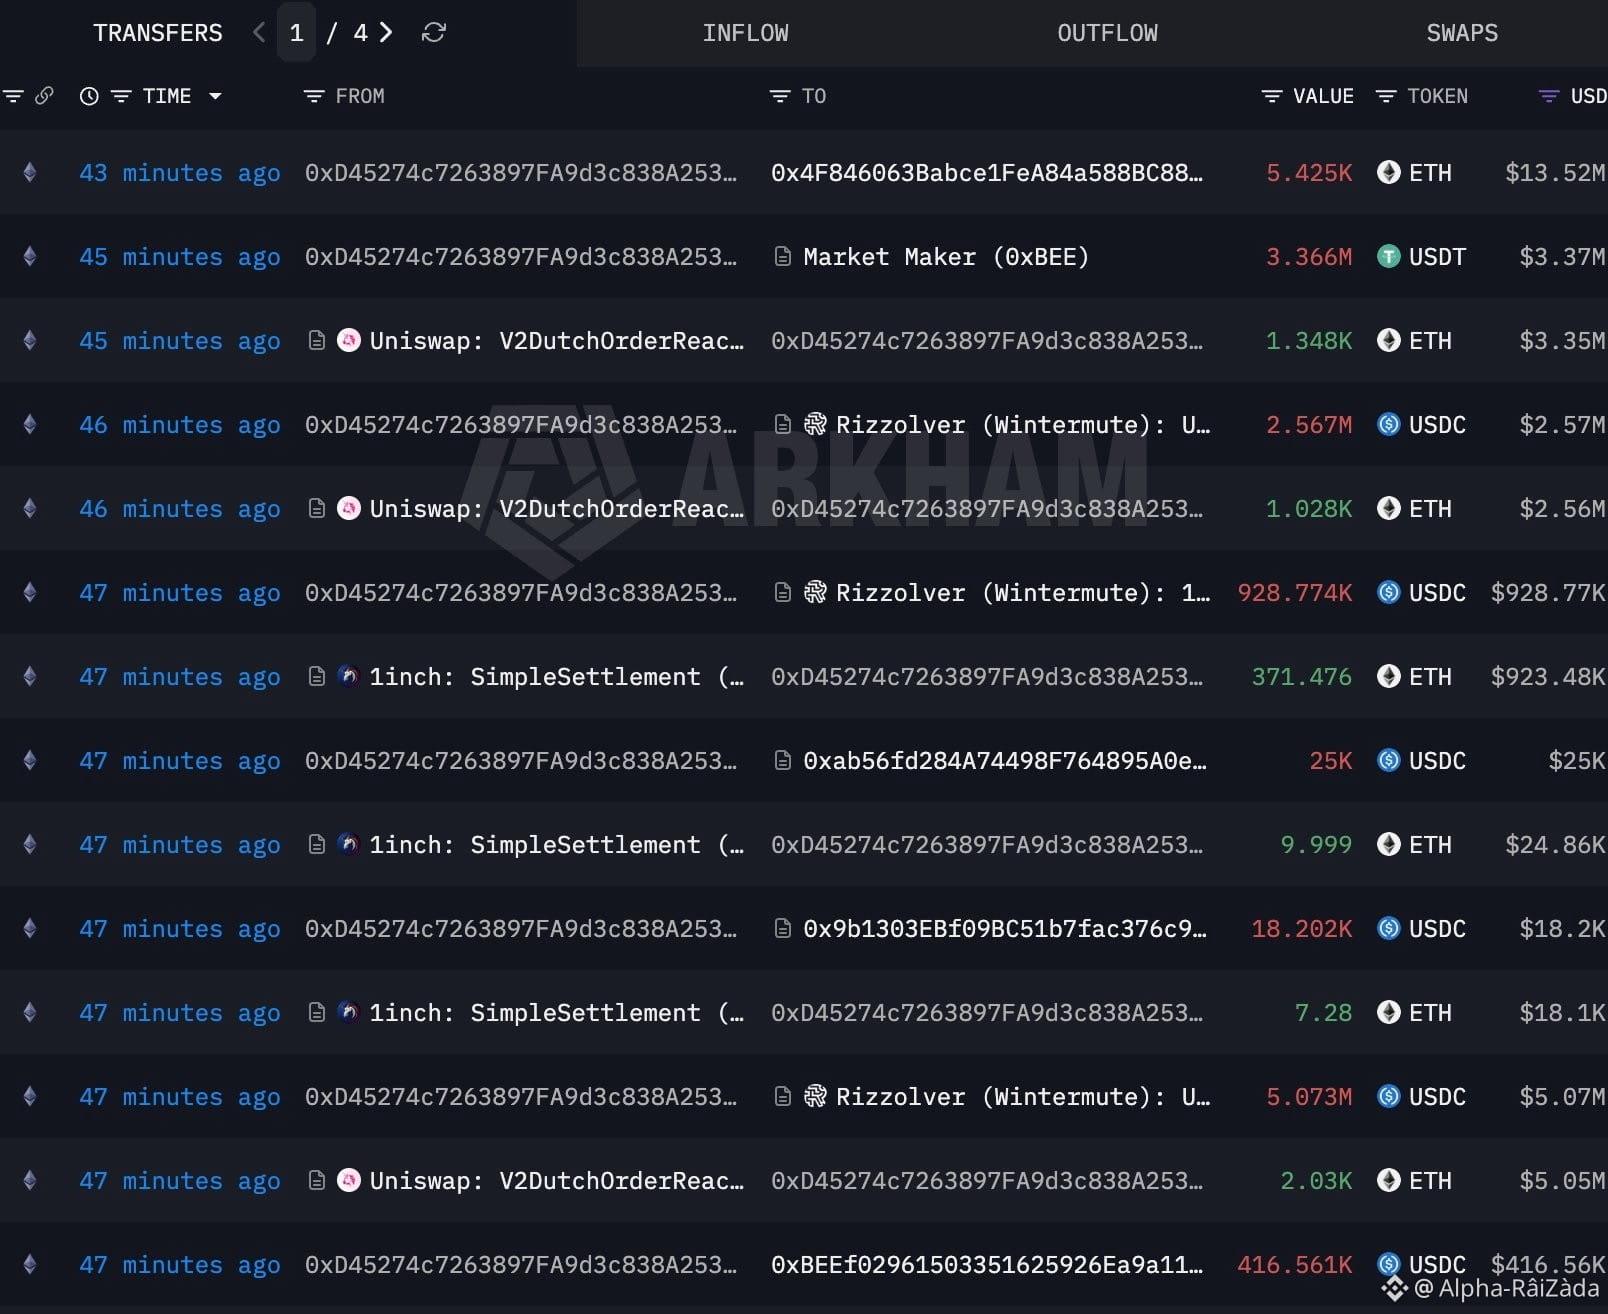Open the TOKEN column filter icon
The width and height of the screenshot is (1608, 1314).
click(1386, 96)
